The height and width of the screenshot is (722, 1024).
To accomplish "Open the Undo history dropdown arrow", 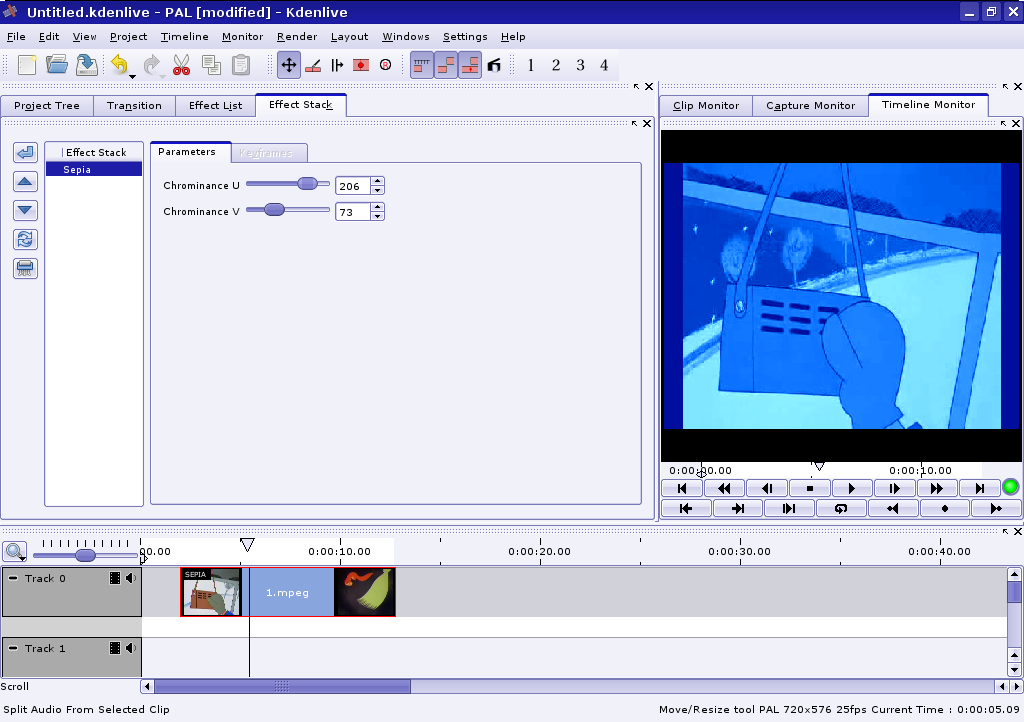I will tap(132, 76).
